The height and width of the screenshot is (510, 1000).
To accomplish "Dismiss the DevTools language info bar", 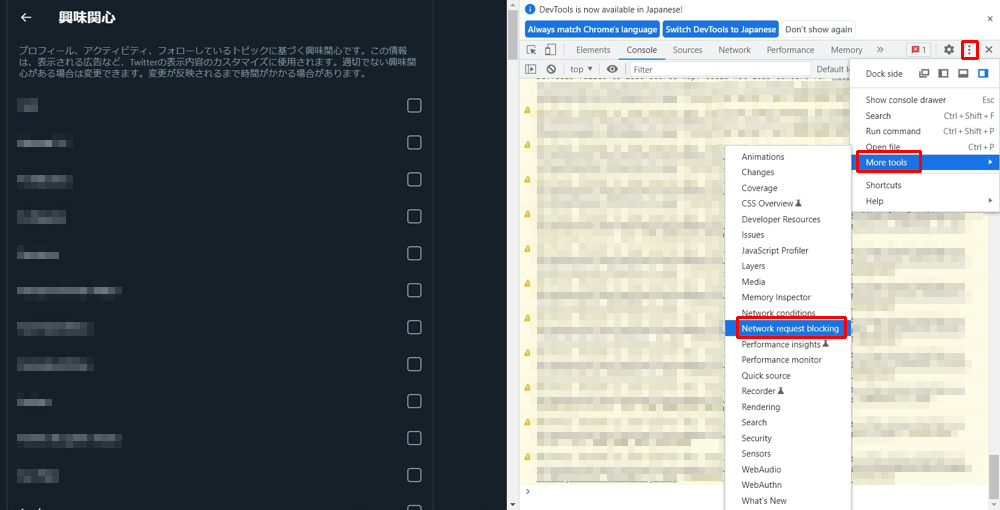I will [990, 19].
